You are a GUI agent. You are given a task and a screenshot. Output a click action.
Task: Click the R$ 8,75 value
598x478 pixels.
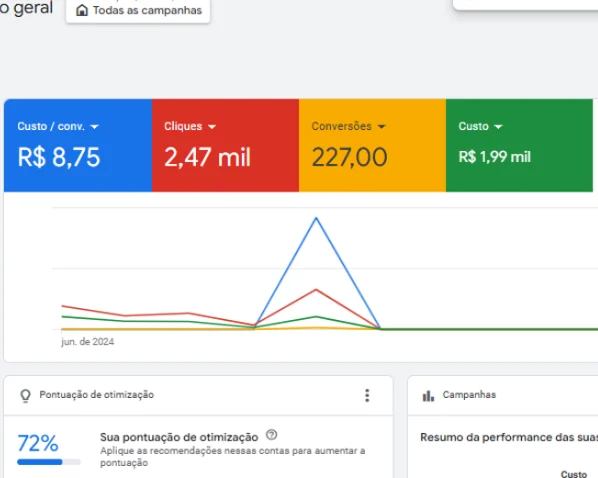[x=59, y=157]
